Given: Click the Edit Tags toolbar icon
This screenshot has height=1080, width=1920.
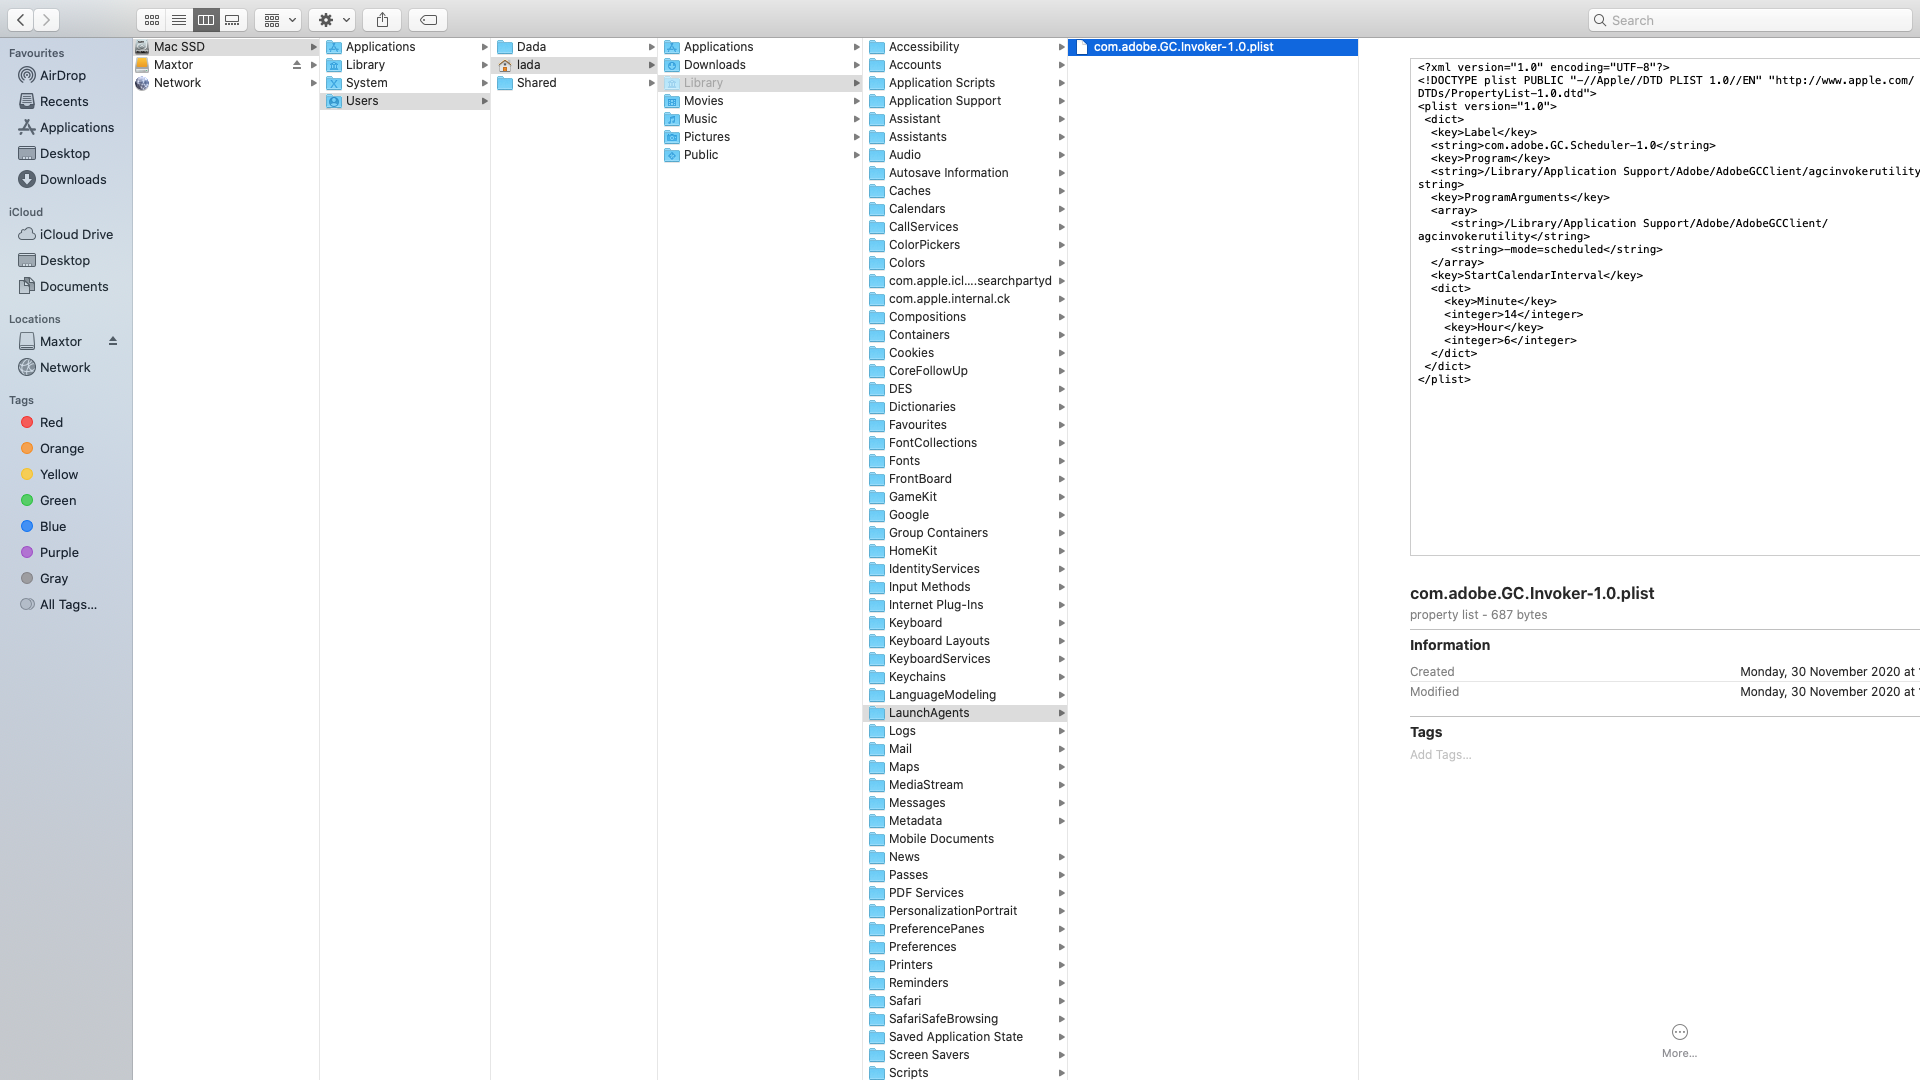Looking at the screenshot, I should coord(428,20).
